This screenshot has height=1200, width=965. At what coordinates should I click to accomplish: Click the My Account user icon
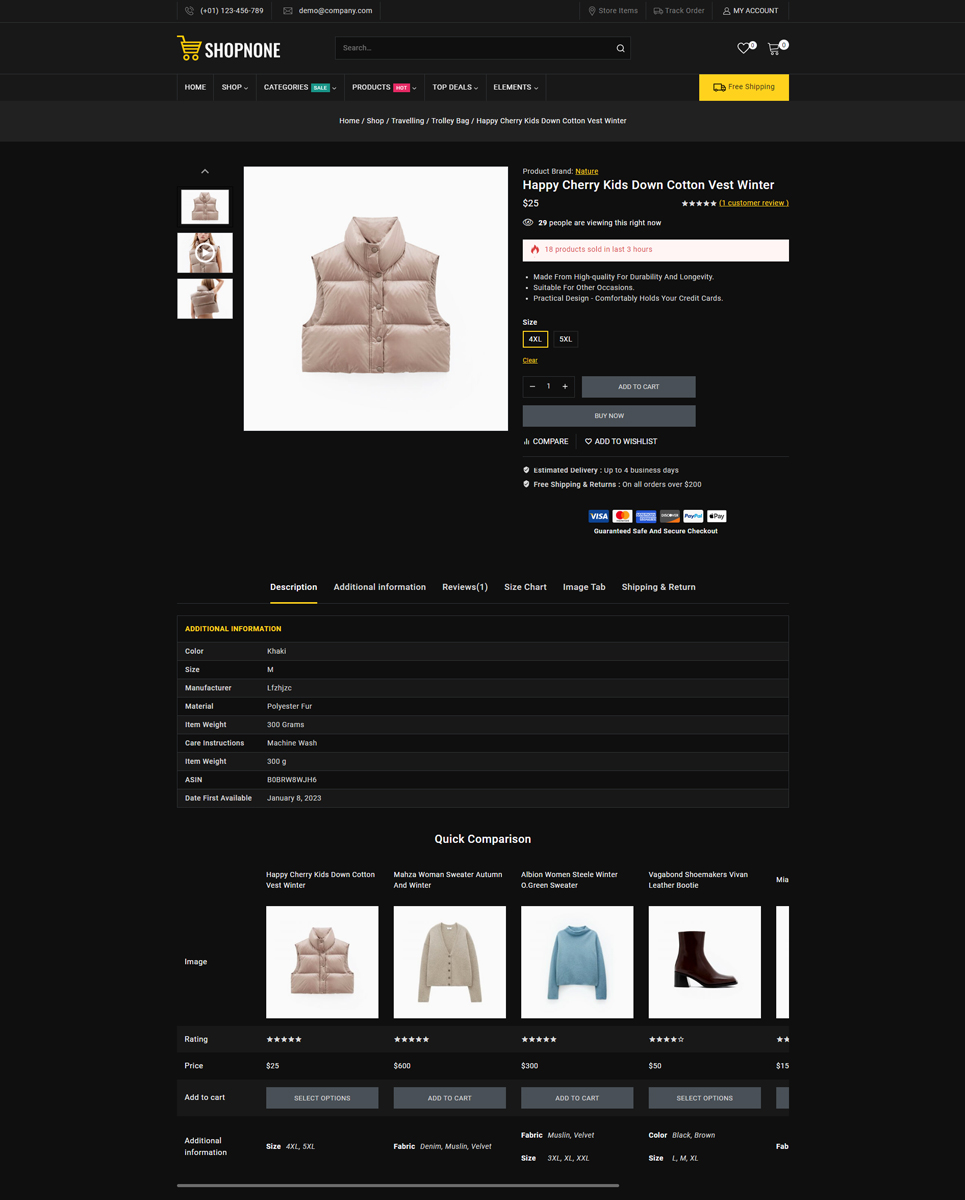tap(727, 11)
